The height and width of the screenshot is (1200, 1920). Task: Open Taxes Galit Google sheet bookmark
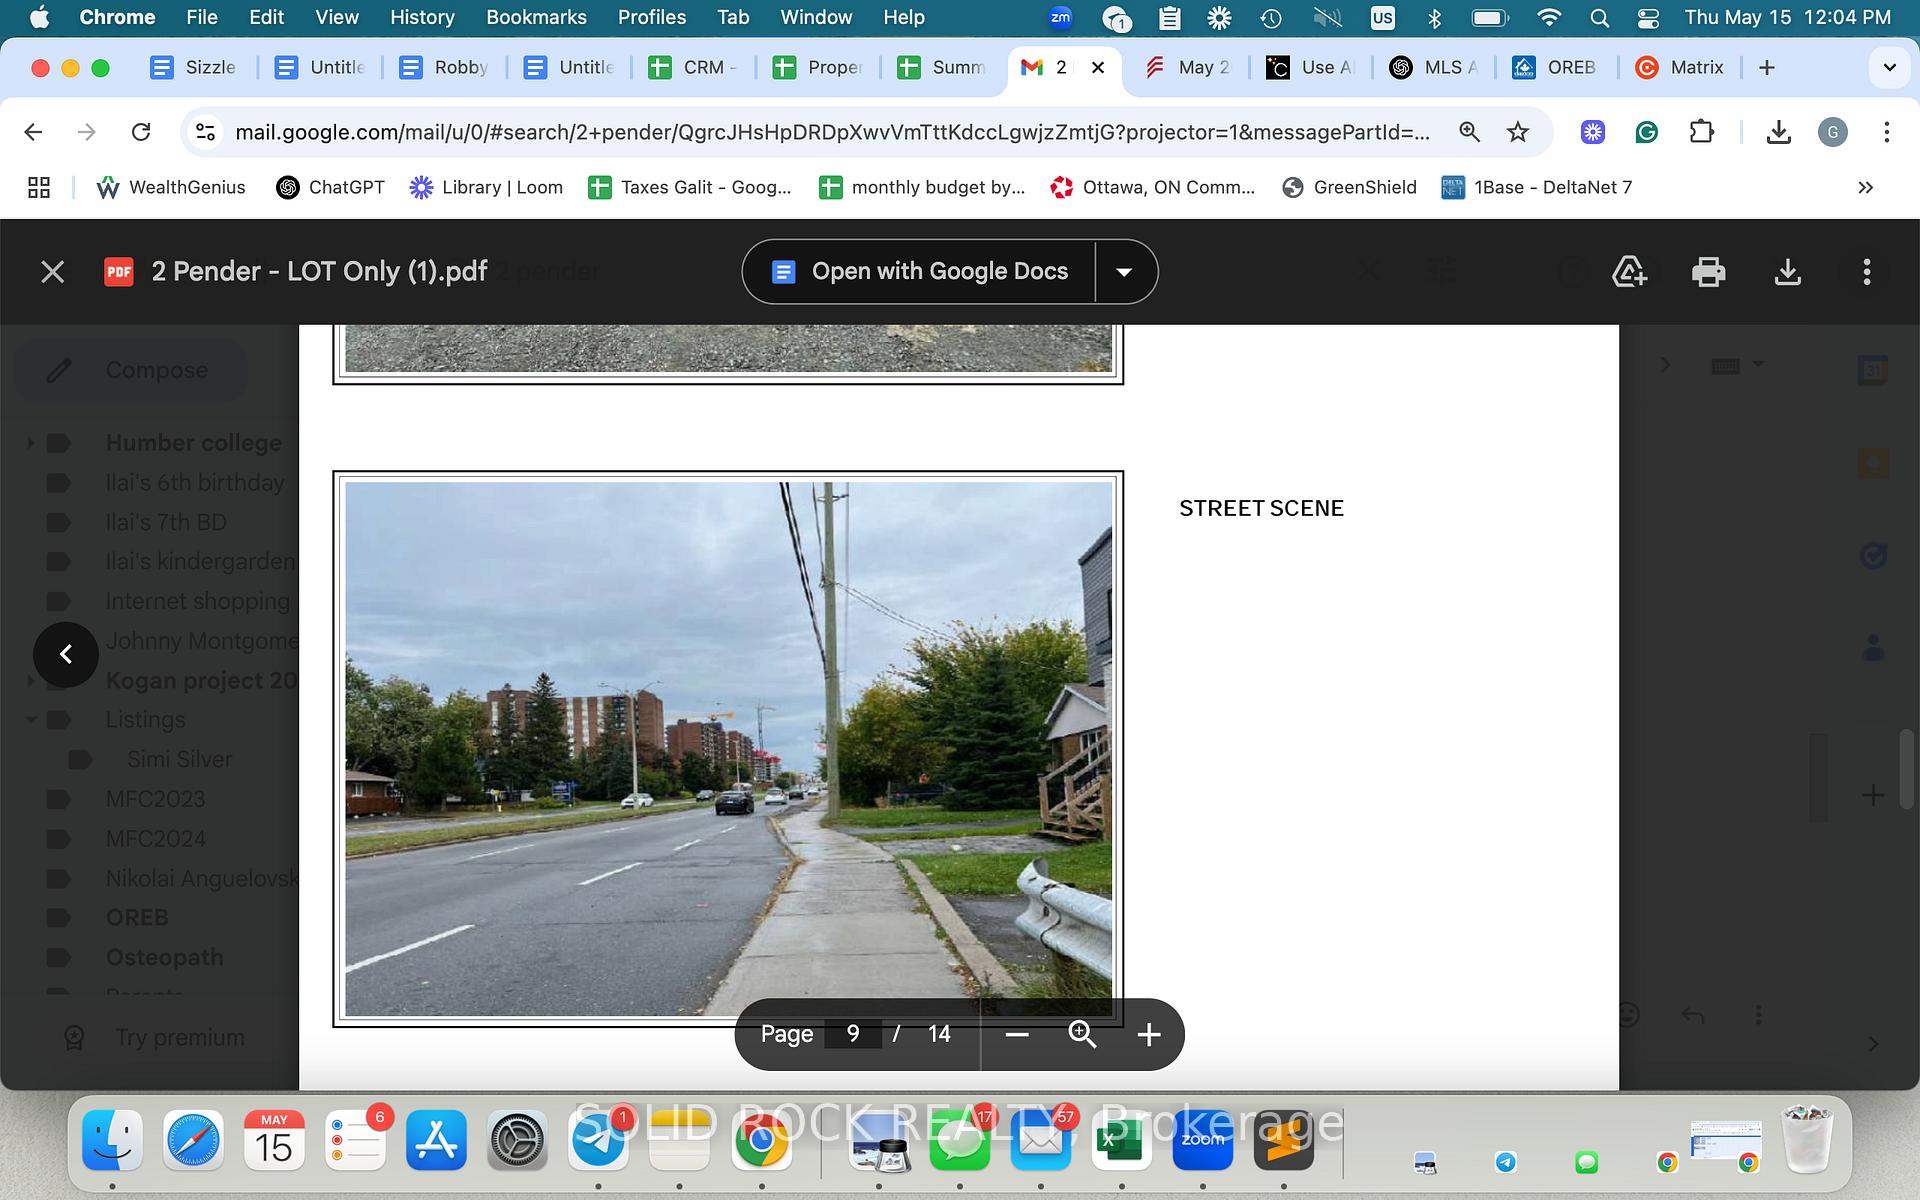coord(690,187)
